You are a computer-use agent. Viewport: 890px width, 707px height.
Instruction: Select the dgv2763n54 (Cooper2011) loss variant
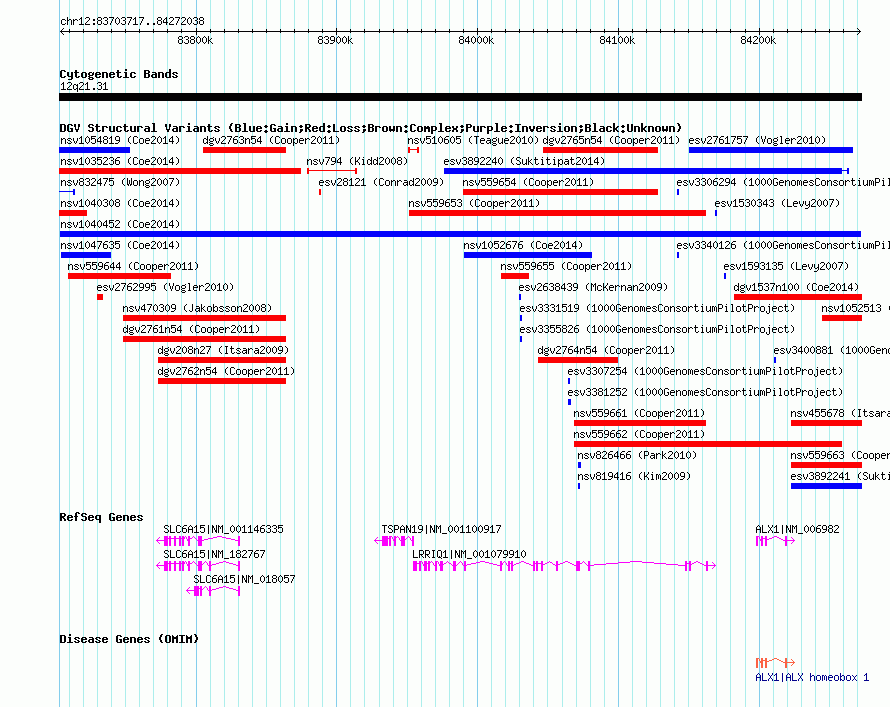[244, 150]
